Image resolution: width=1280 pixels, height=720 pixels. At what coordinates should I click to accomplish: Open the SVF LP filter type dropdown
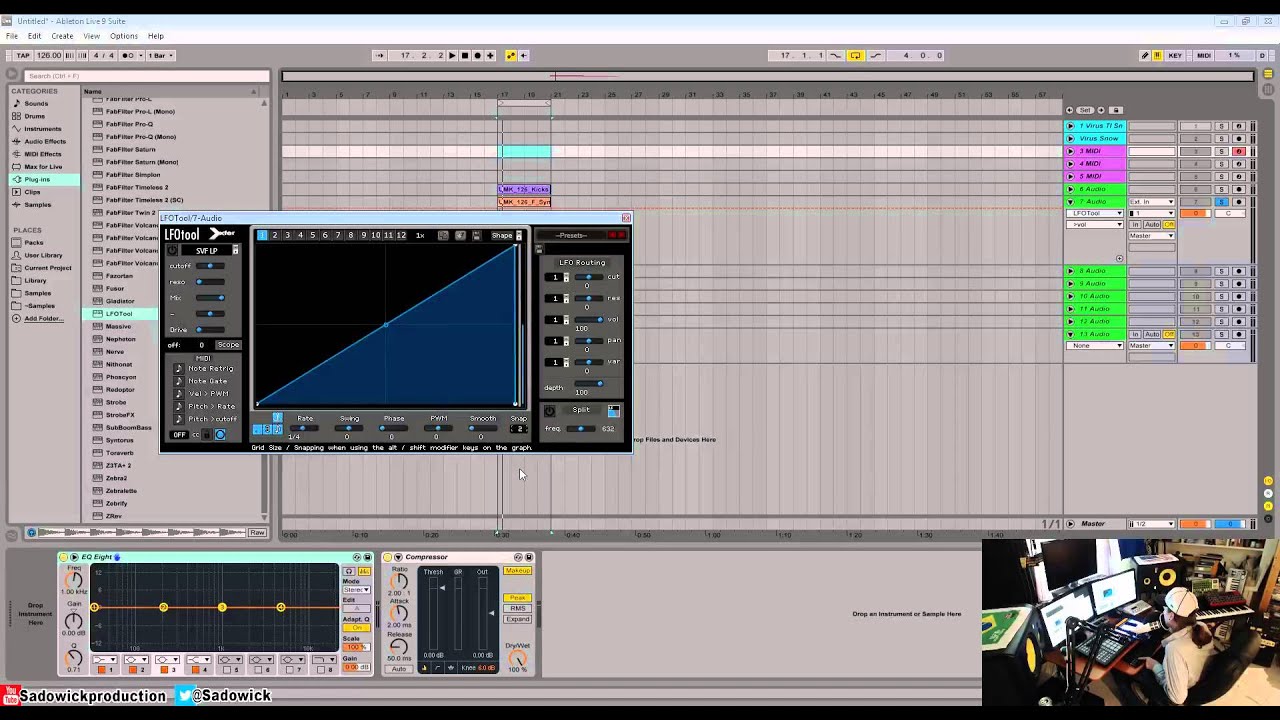click(x=211, y=251)
